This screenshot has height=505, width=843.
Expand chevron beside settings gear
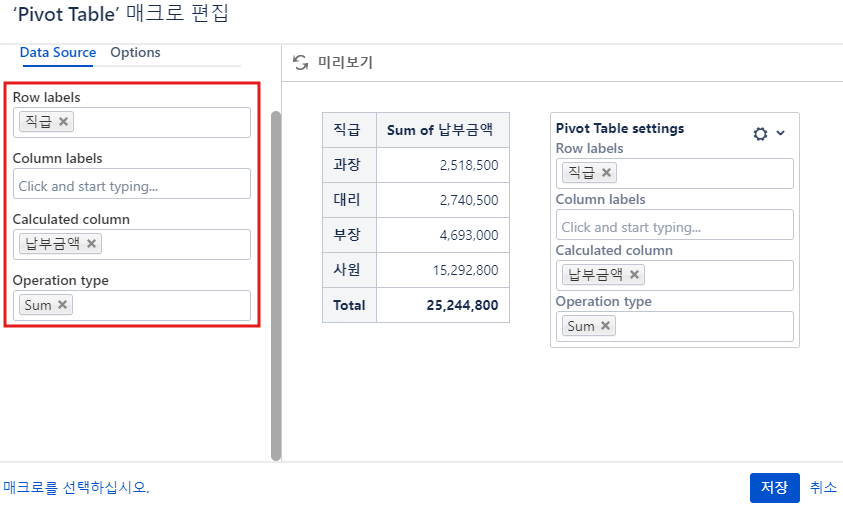tap(781, 133)
